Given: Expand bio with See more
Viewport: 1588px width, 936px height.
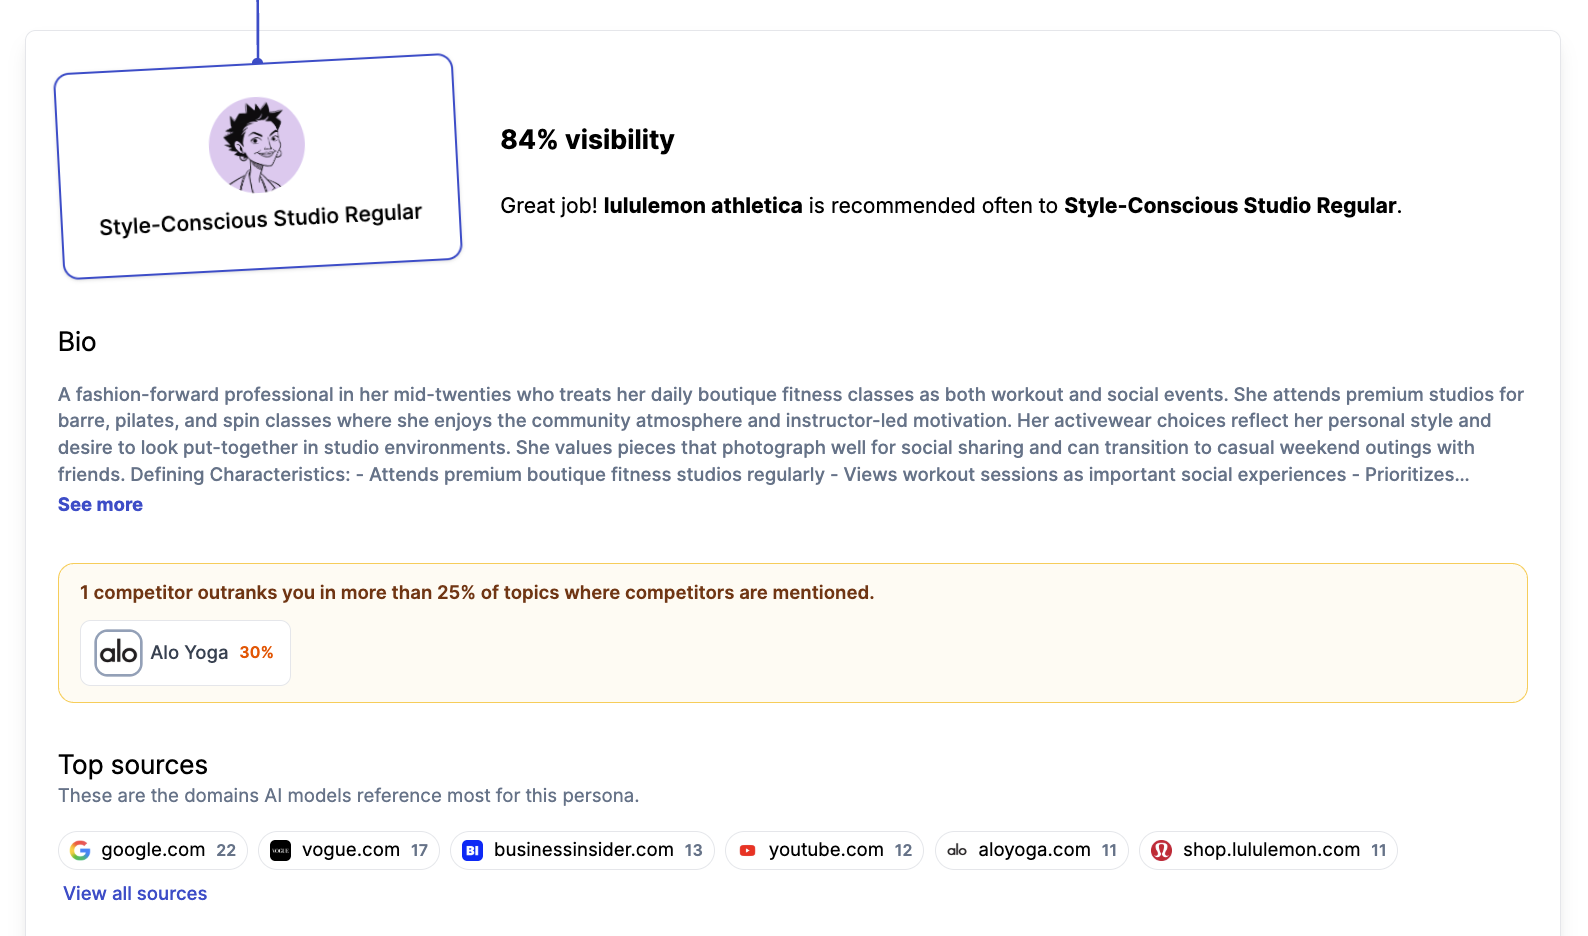Looking at the screenshot, I should [x=100, y=505].
